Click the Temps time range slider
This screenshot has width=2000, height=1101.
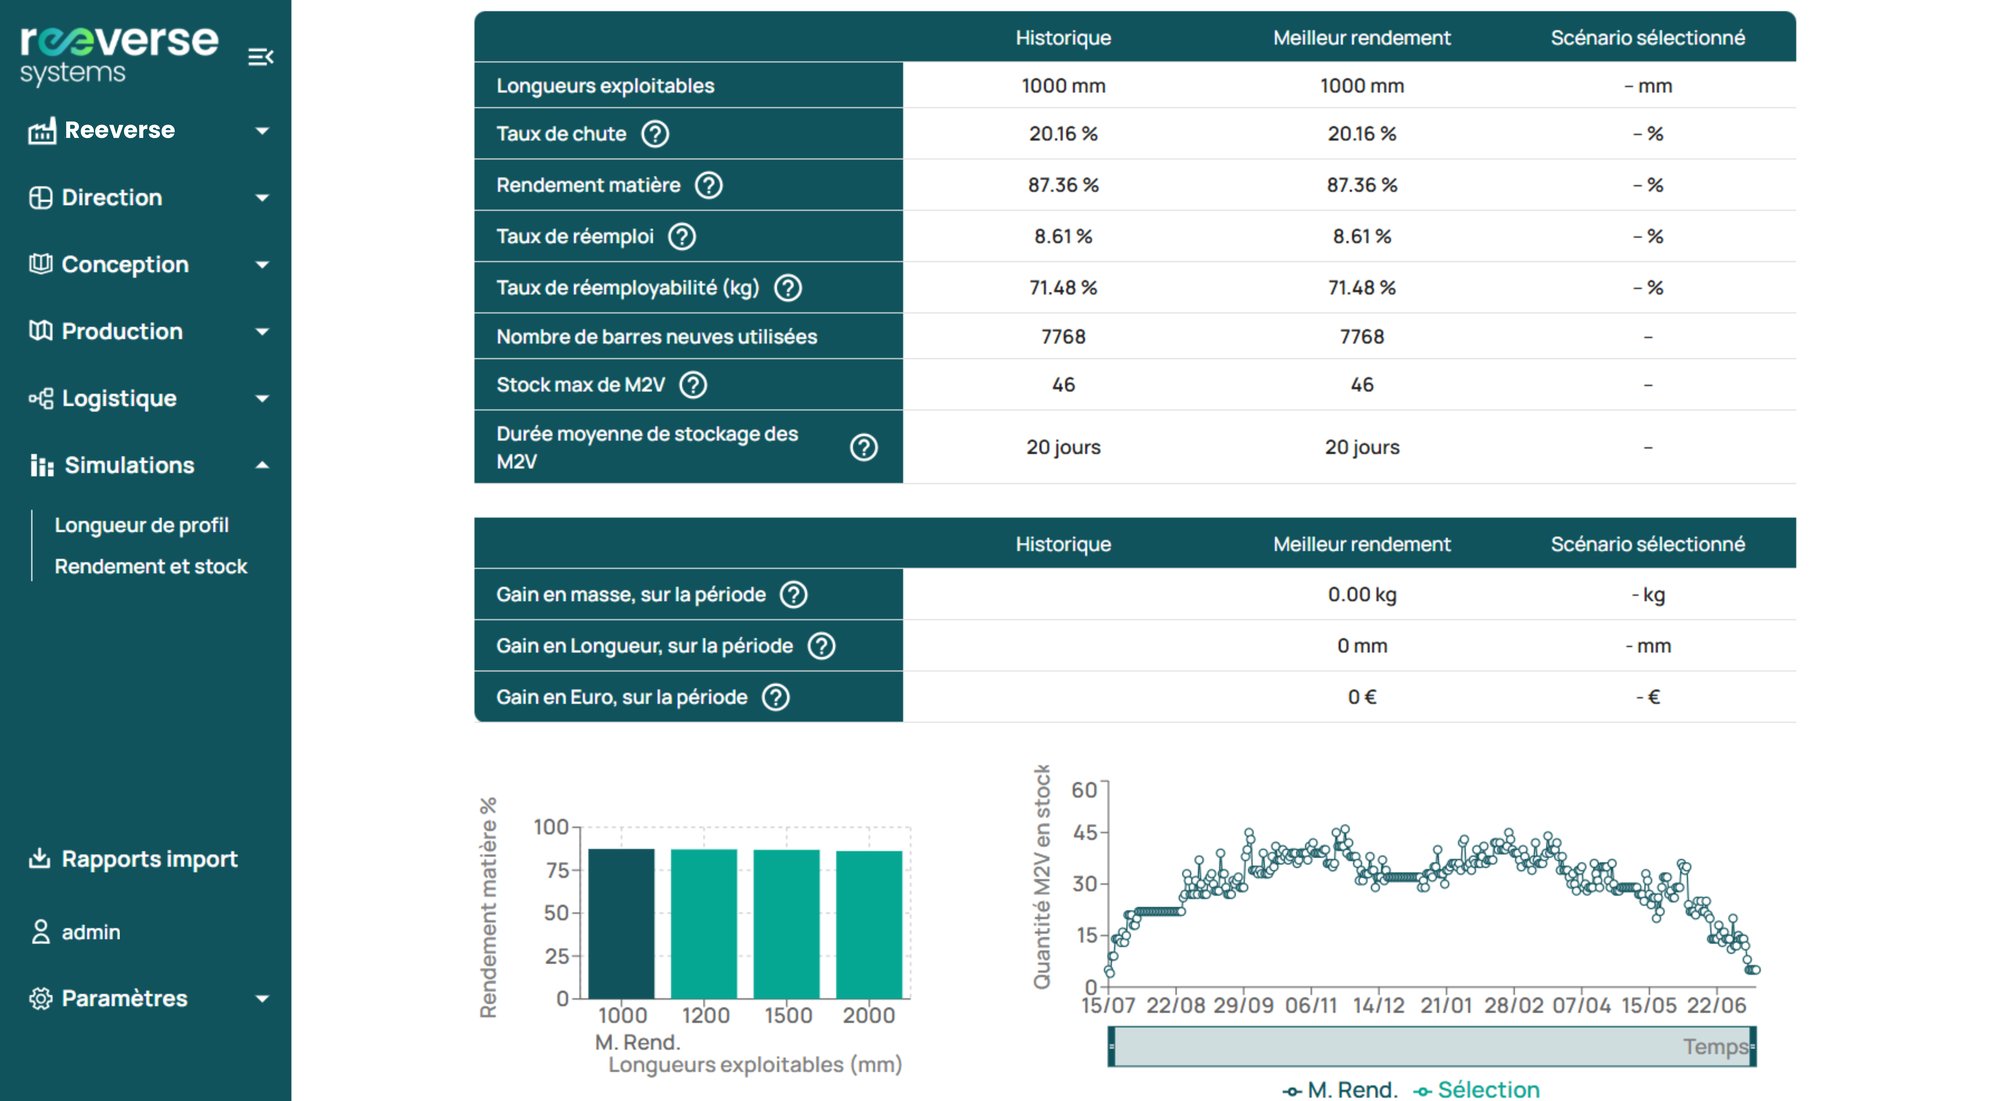[x=1431, y=1047]
